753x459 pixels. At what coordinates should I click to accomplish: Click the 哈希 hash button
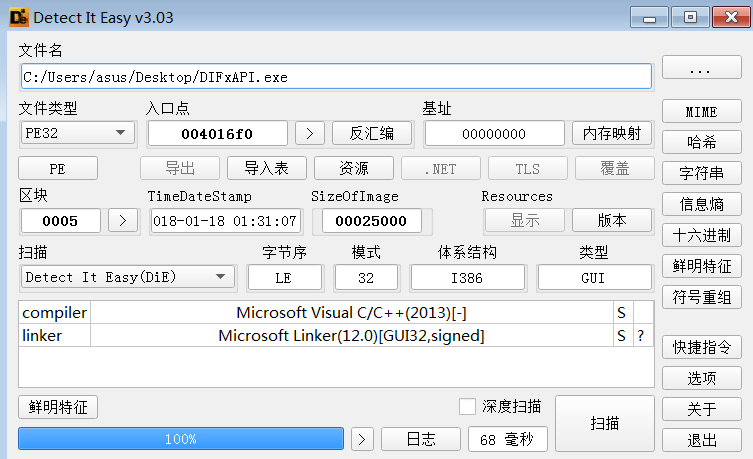[702, 142]
